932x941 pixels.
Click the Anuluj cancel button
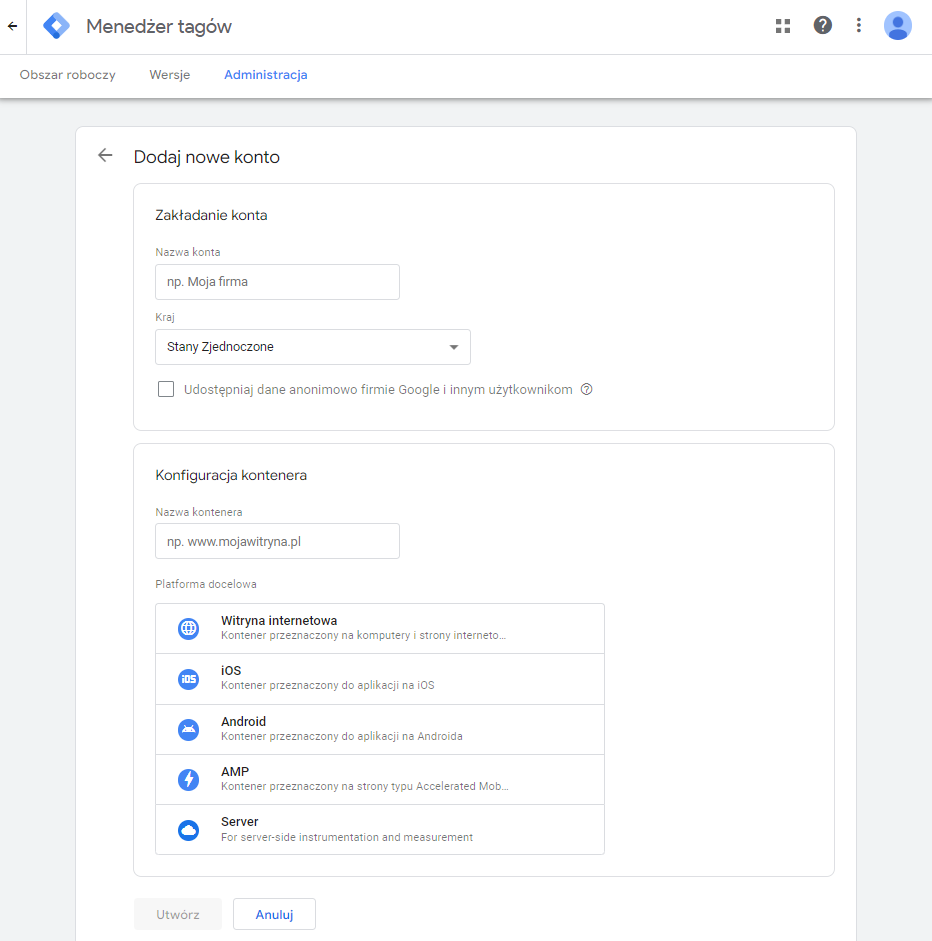[274, 914]
